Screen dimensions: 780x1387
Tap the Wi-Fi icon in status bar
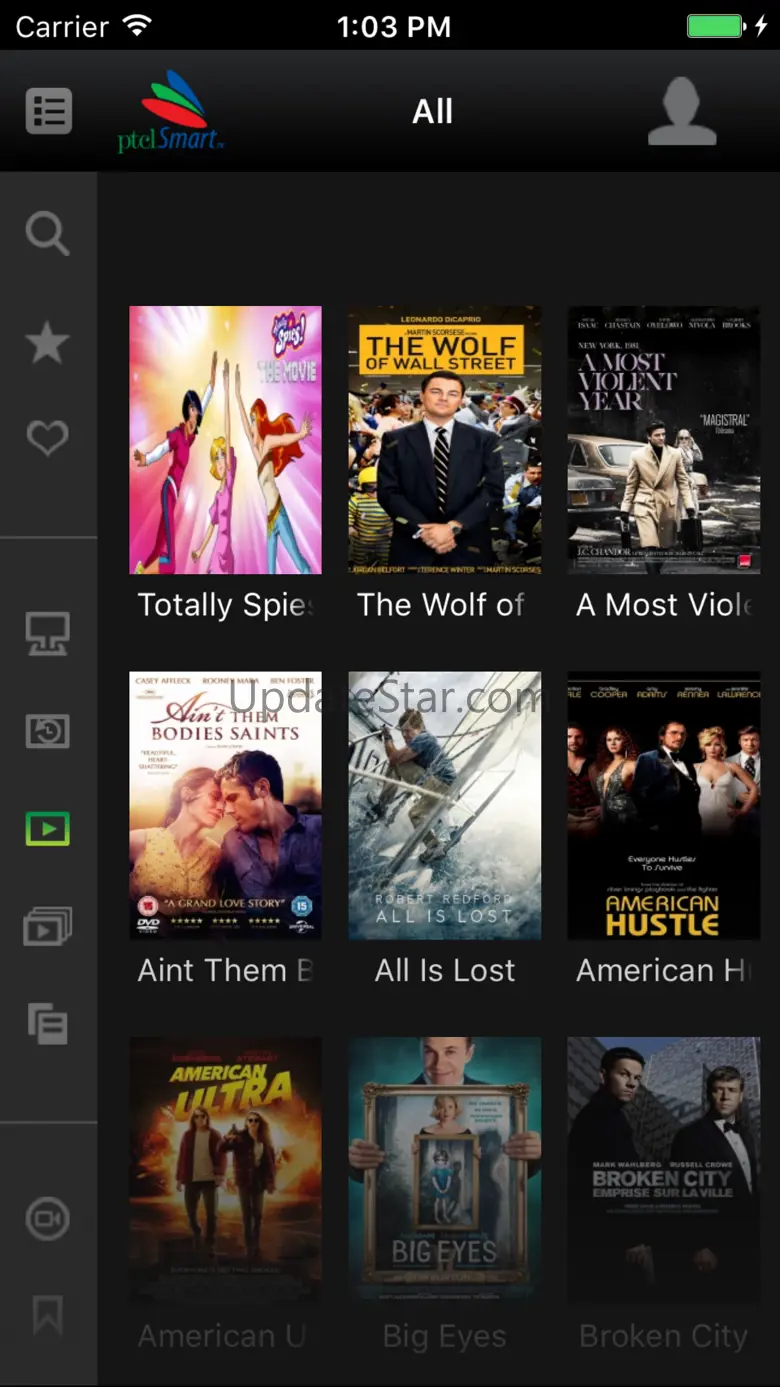[x=137, y=25]
